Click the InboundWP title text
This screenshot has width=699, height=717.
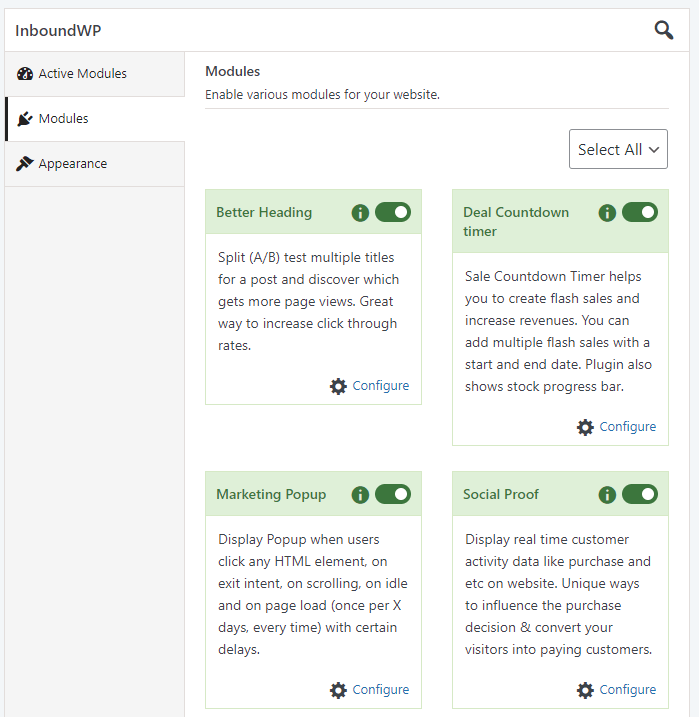[58, 31]
